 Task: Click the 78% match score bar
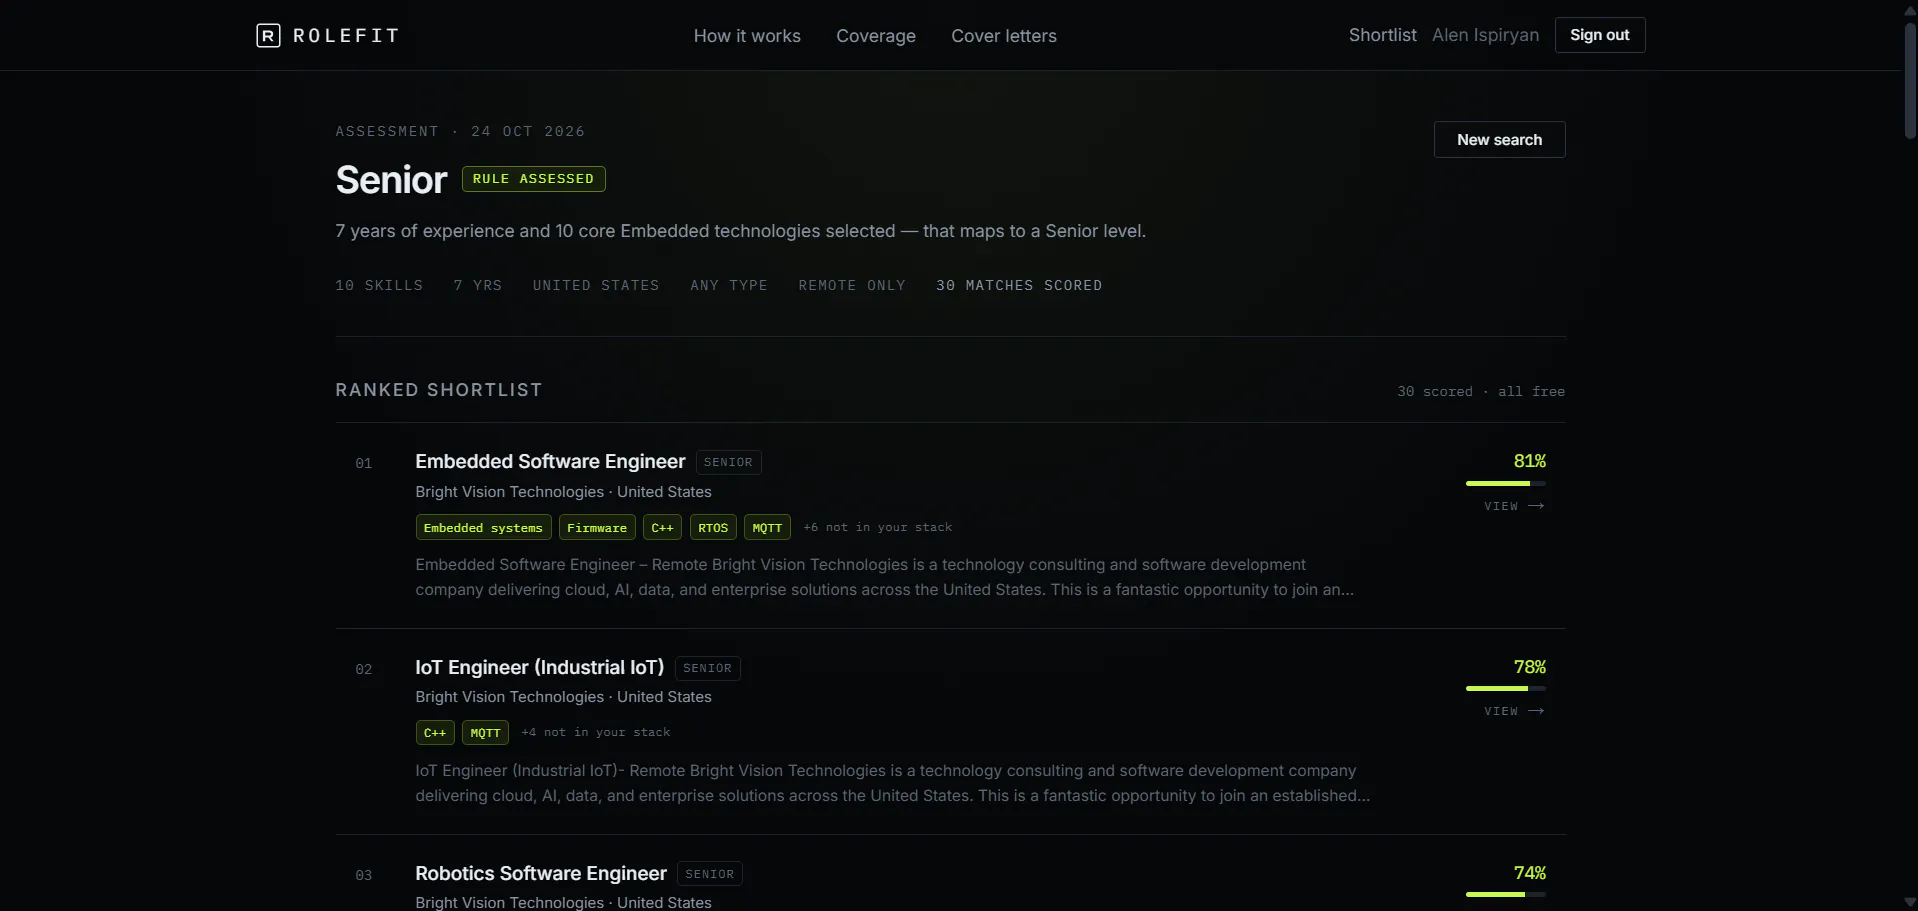[x=1506, y=689]
